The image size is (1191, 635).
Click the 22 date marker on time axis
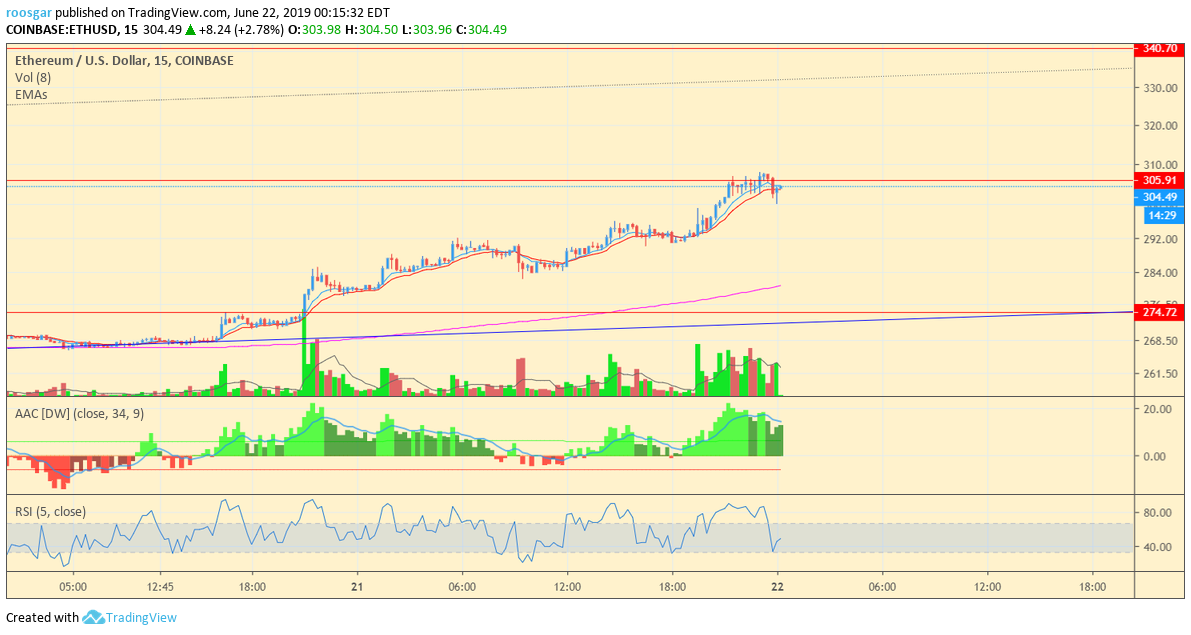pos(777,586)
